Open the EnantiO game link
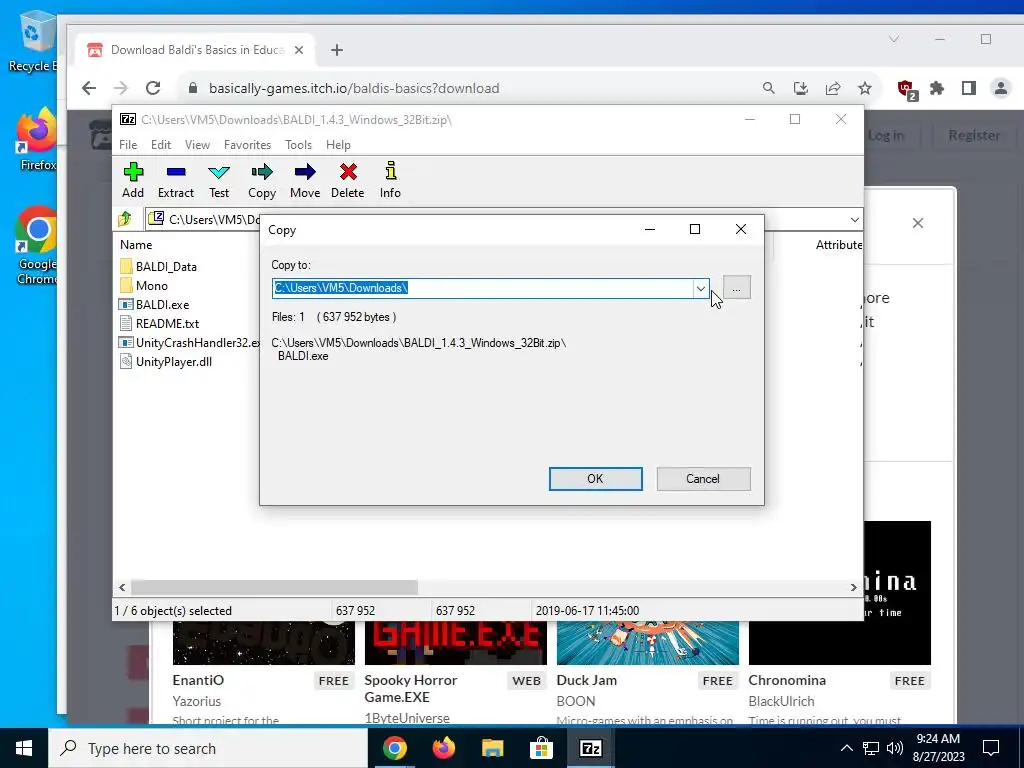Viewport: 1024px width, 768px height. (198, 680)
